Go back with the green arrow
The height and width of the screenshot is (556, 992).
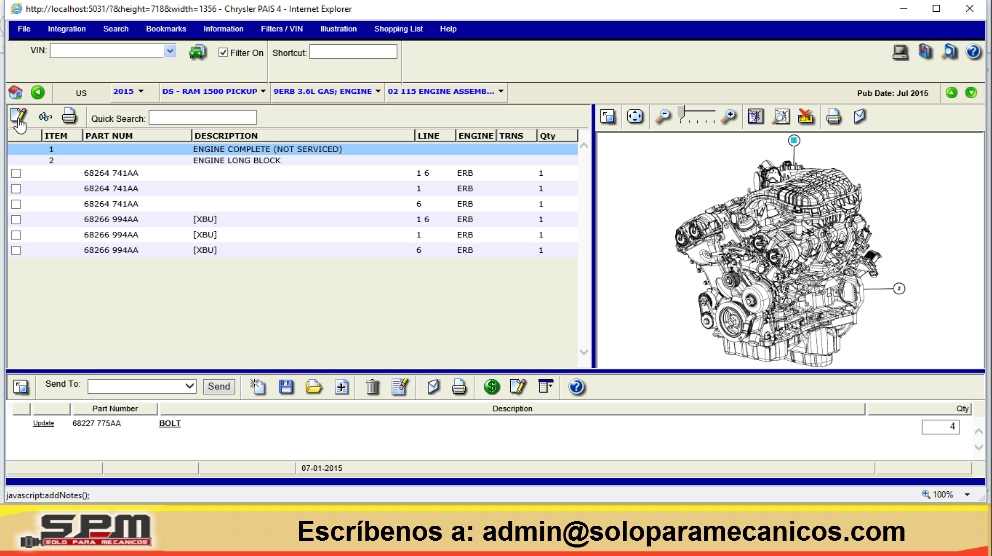click(38, 92)
